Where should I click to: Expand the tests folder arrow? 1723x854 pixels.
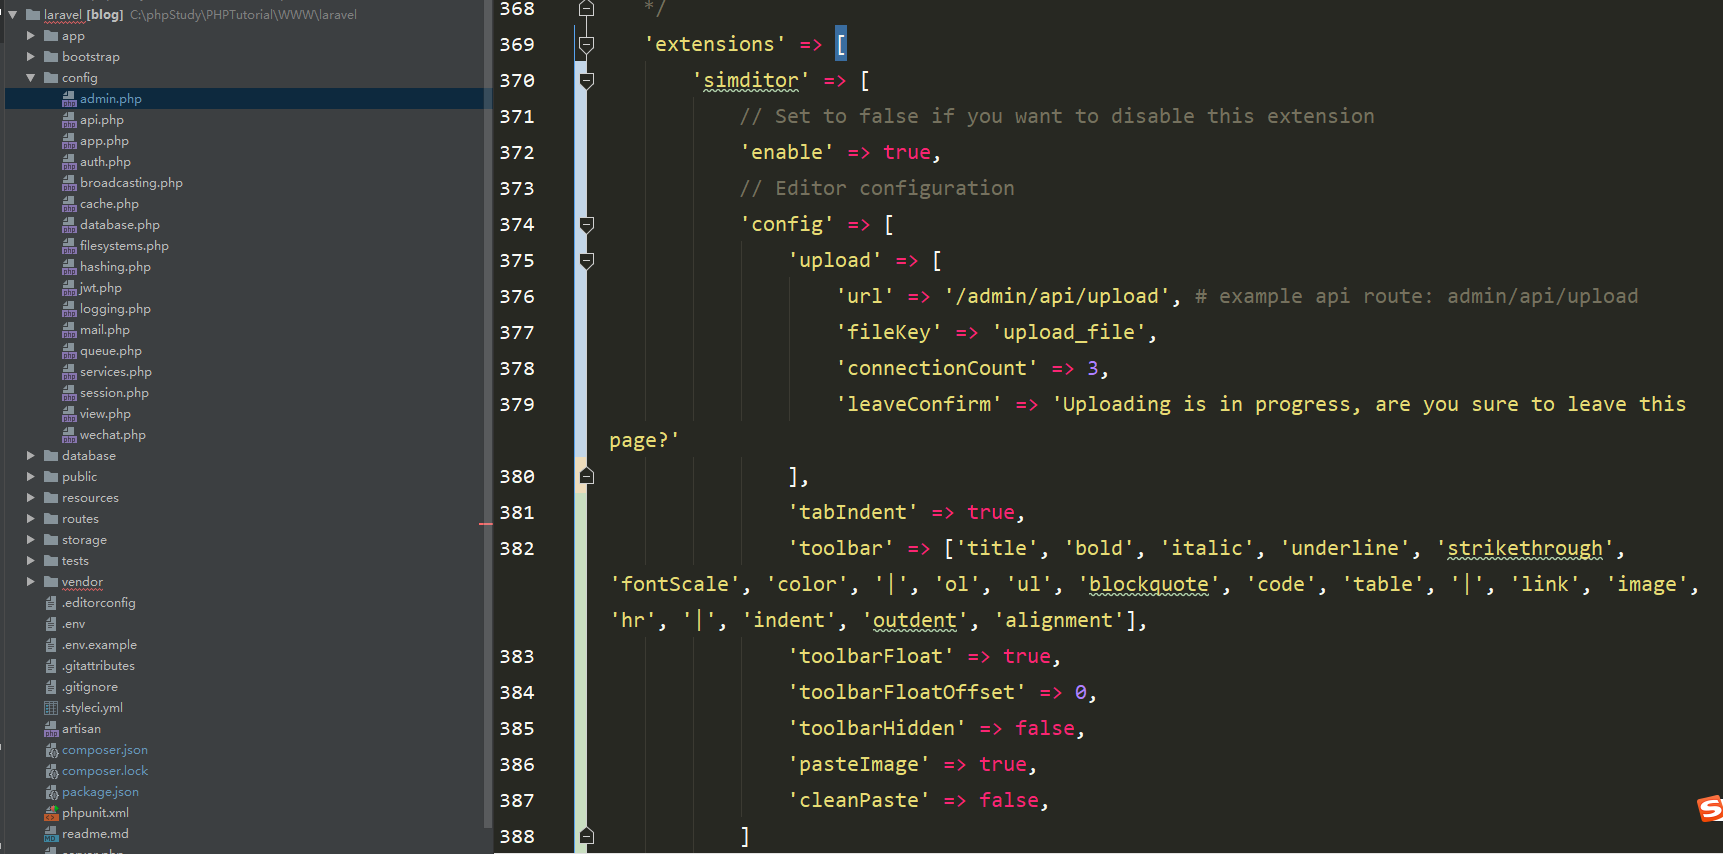point(31,560)
